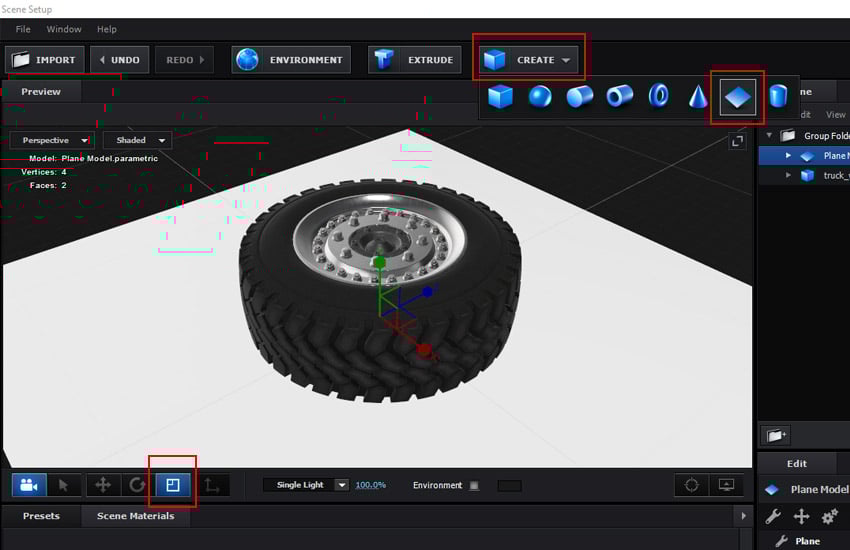The height and width of the screenshot is (550, 850).
Task: Open the Window menu
Action: (x=63, y=29)
